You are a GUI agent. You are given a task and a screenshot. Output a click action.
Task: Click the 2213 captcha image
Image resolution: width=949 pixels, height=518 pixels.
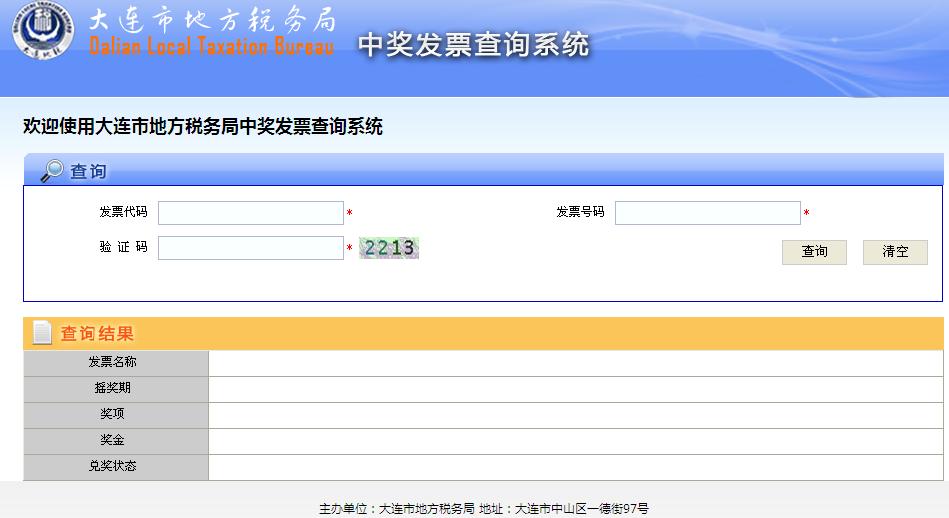pyautogui.click(x=389, y=248)
